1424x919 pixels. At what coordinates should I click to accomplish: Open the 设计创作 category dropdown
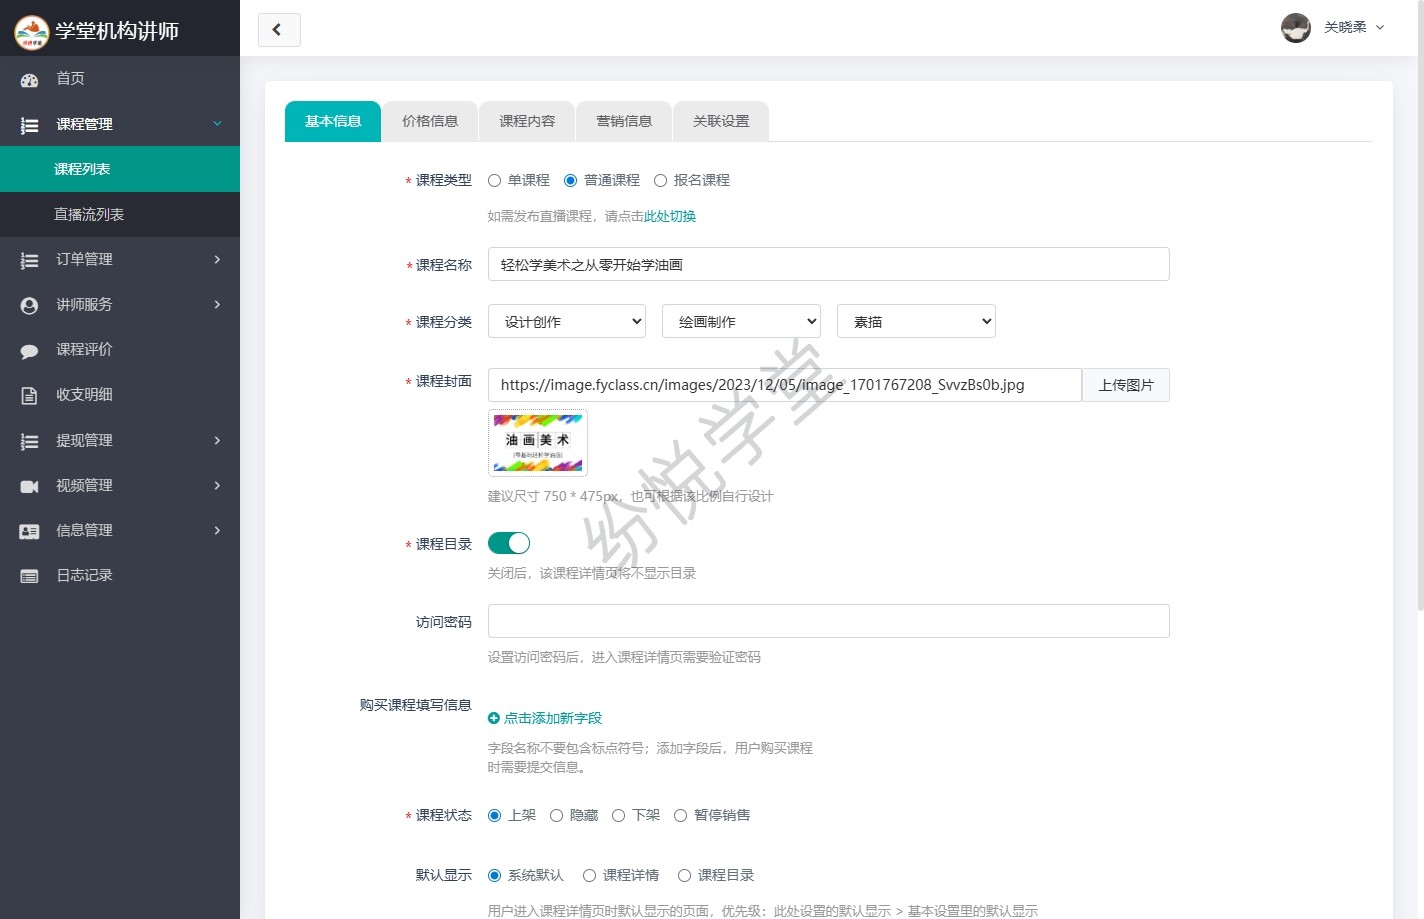(567, 321)
